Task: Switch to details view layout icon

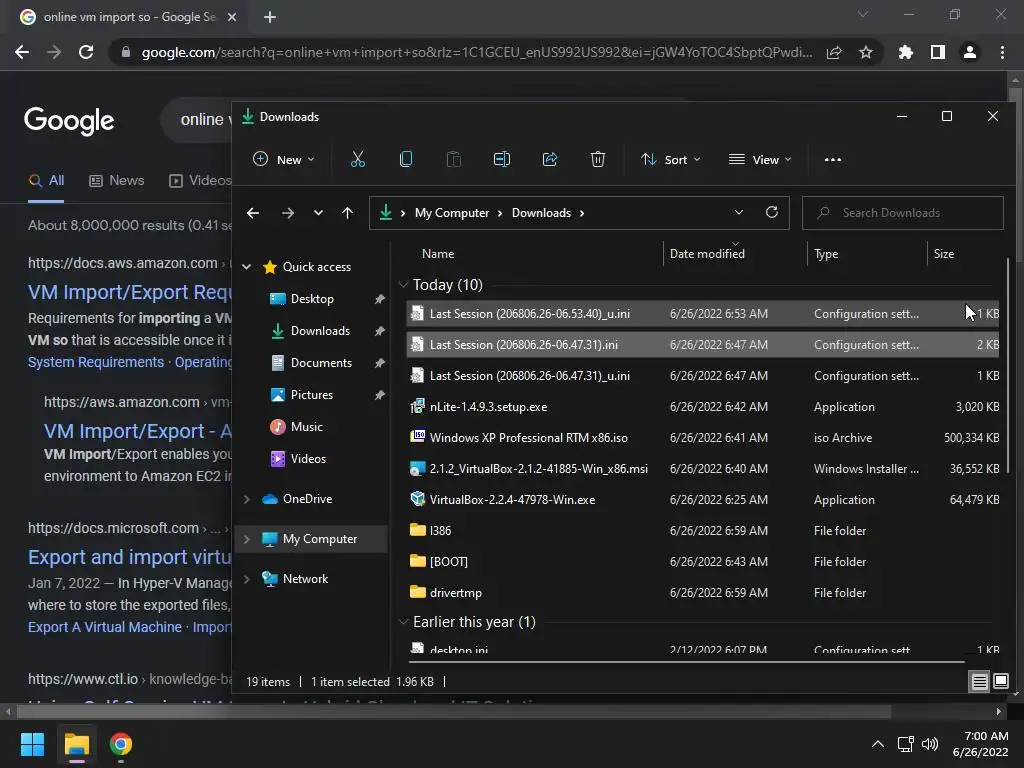Action: click(x=980, y=682)
